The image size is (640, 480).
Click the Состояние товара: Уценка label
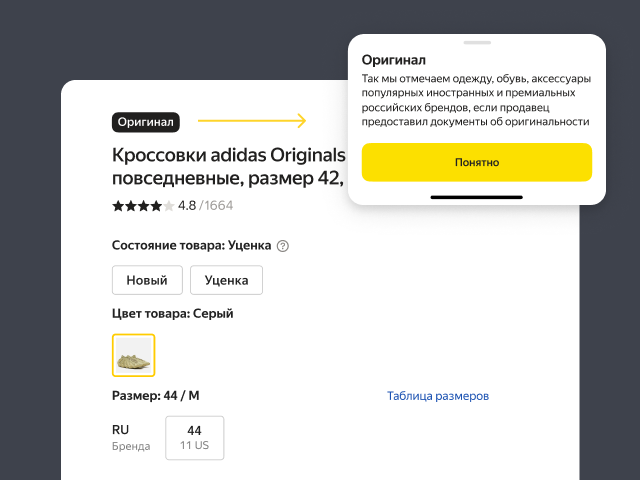(x=191, y=246)
